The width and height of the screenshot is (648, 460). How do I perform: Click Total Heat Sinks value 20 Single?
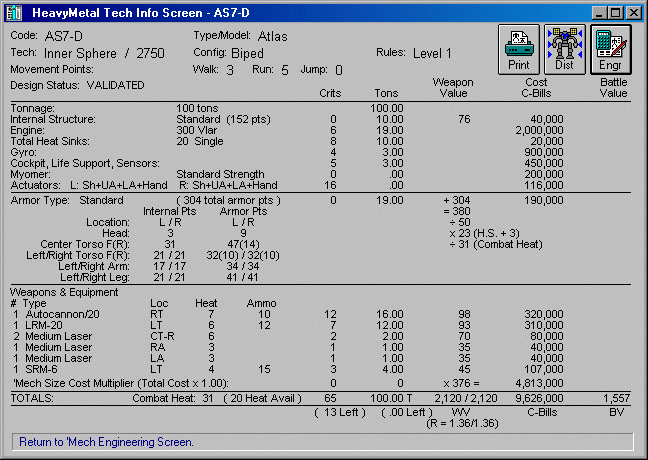coord(200,141)
